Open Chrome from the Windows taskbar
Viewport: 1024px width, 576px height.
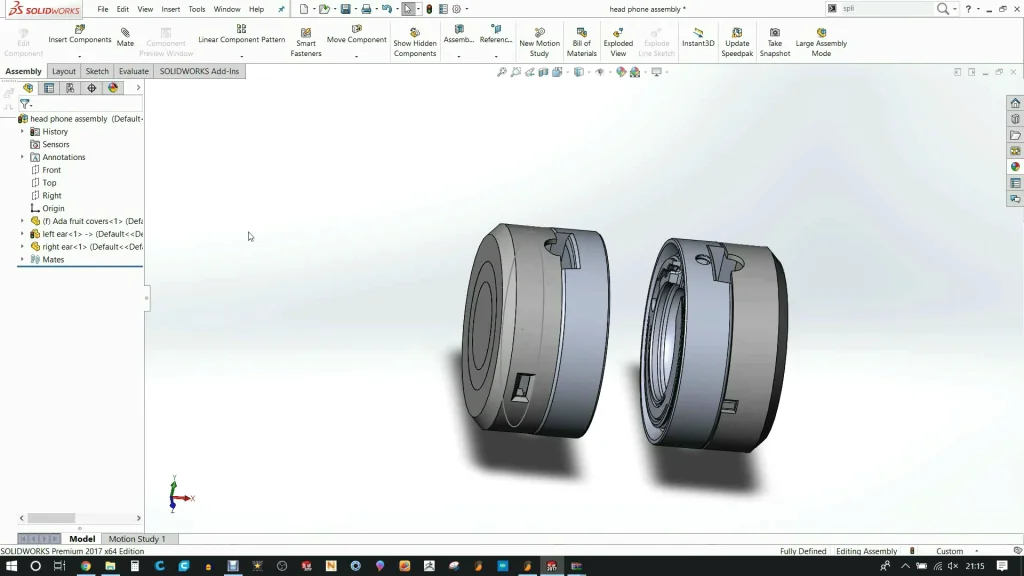[x=85, y=566]
